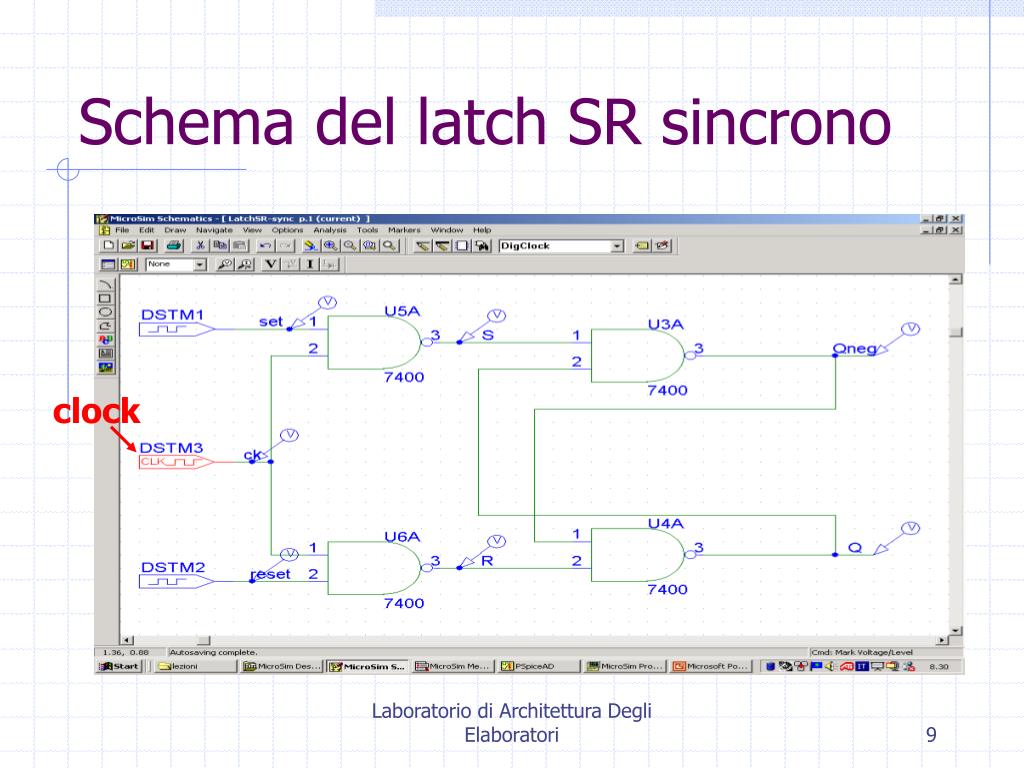Click the Edit Attributes icon
1024x768 pixels.
tap(643, 246)
